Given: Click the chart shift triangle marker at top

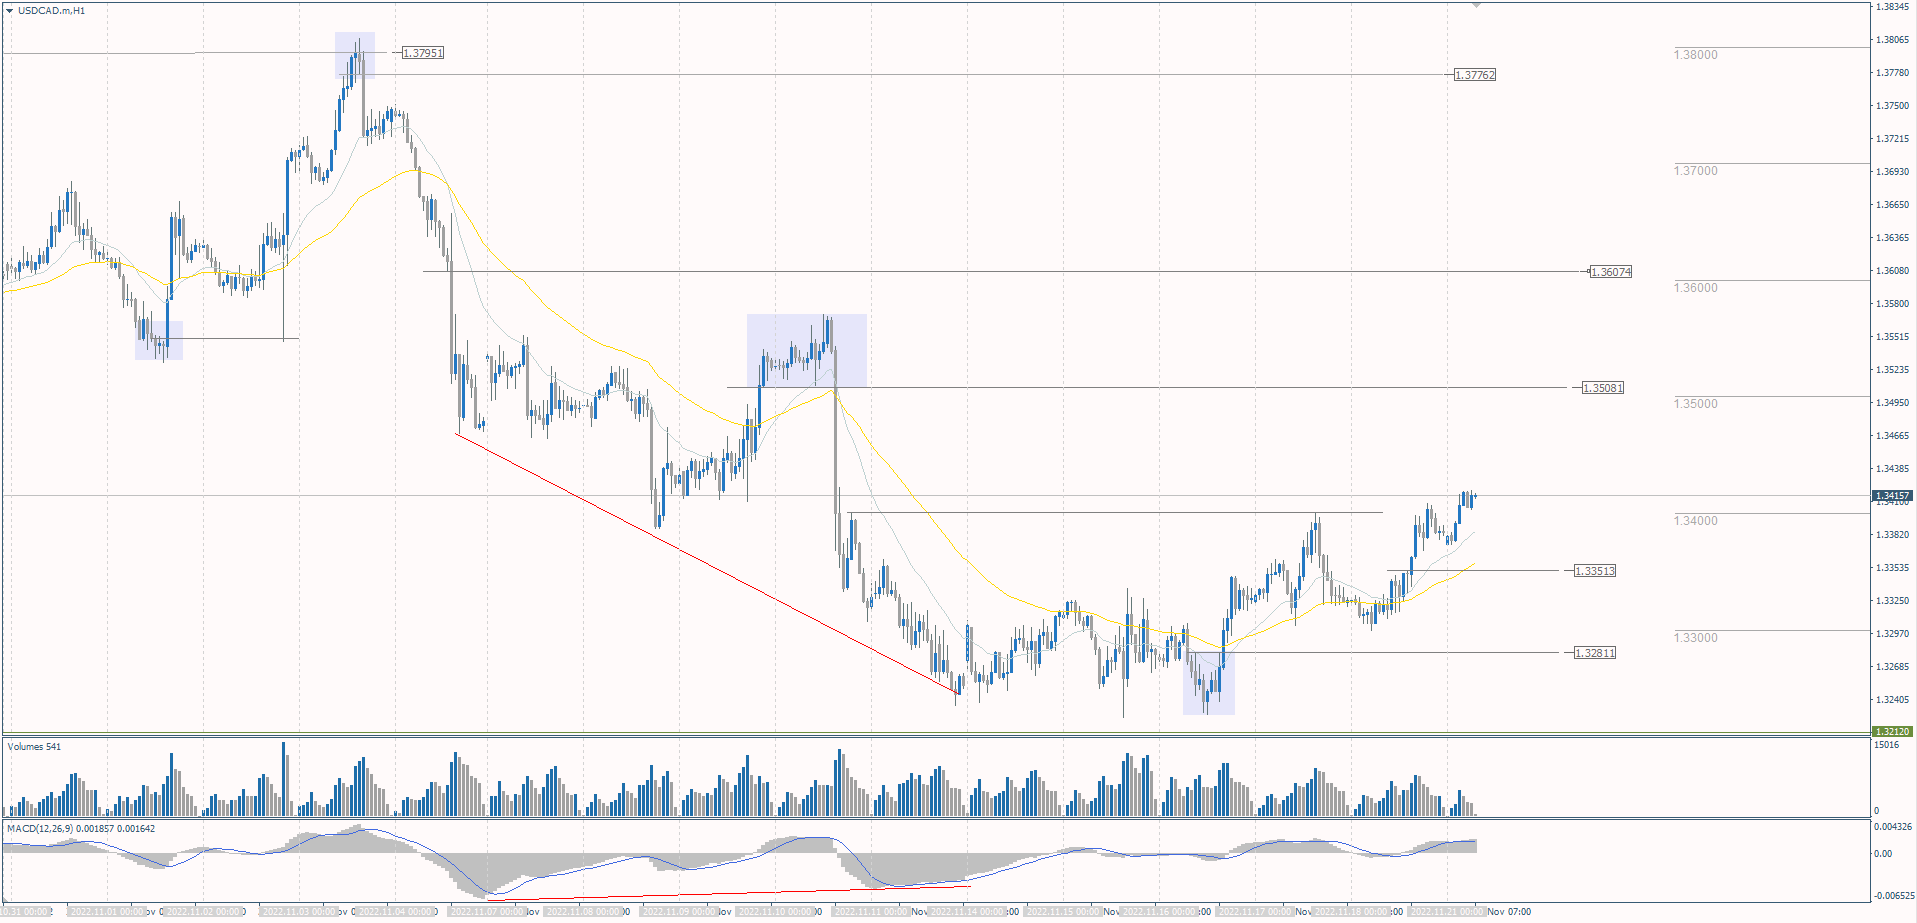Looking at the screenshot, I should point(1476,5).
